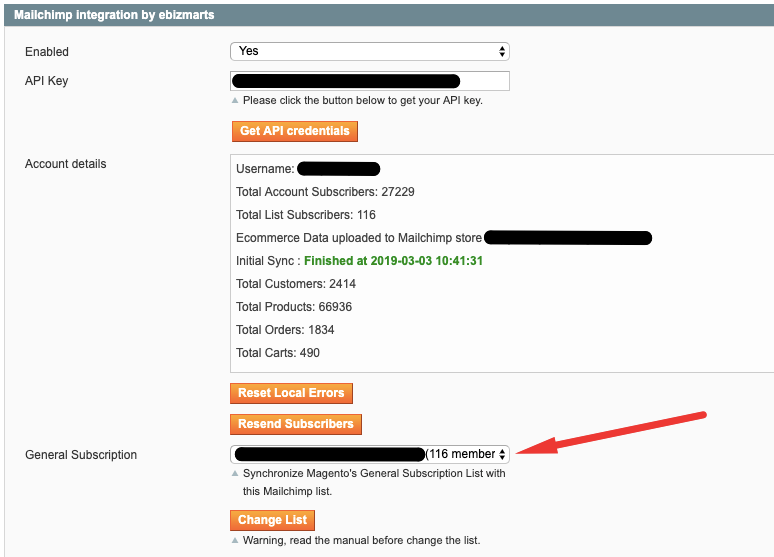The width and height of the screenshot is (774, 557).
Task: Click the Reset Local Errors button
Action: click(291, 393)
